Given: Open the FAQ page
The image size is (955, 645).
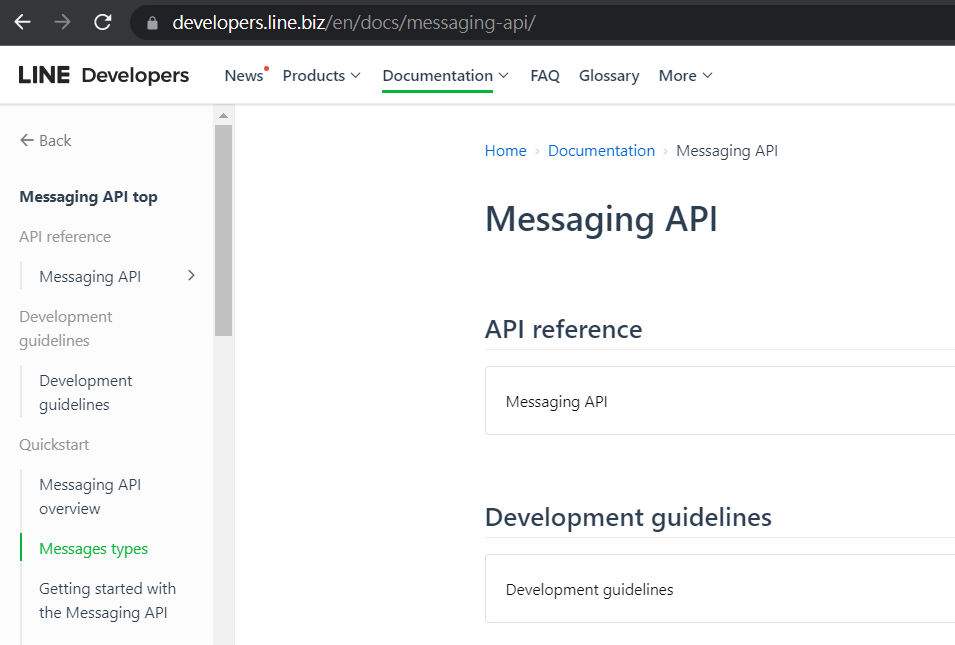Looking at the screenshot, I should pyautogui.click(x=545, y=76).
